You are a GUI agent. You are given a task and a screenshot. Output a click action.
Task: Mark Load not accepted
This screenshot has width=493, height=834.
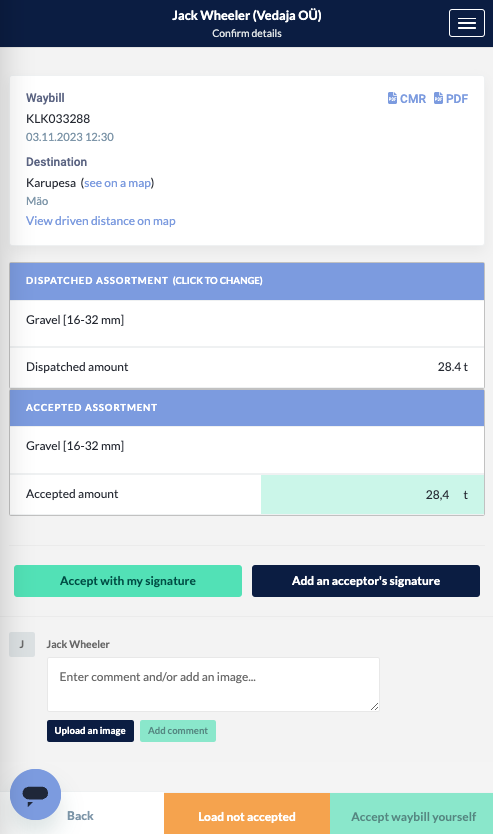[x=247, y=816]
